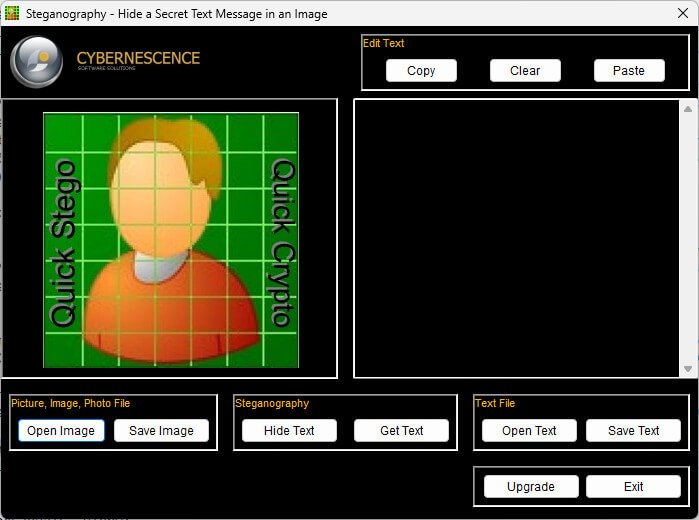Click the Cybernescence round logo icon

click(37, 62)
